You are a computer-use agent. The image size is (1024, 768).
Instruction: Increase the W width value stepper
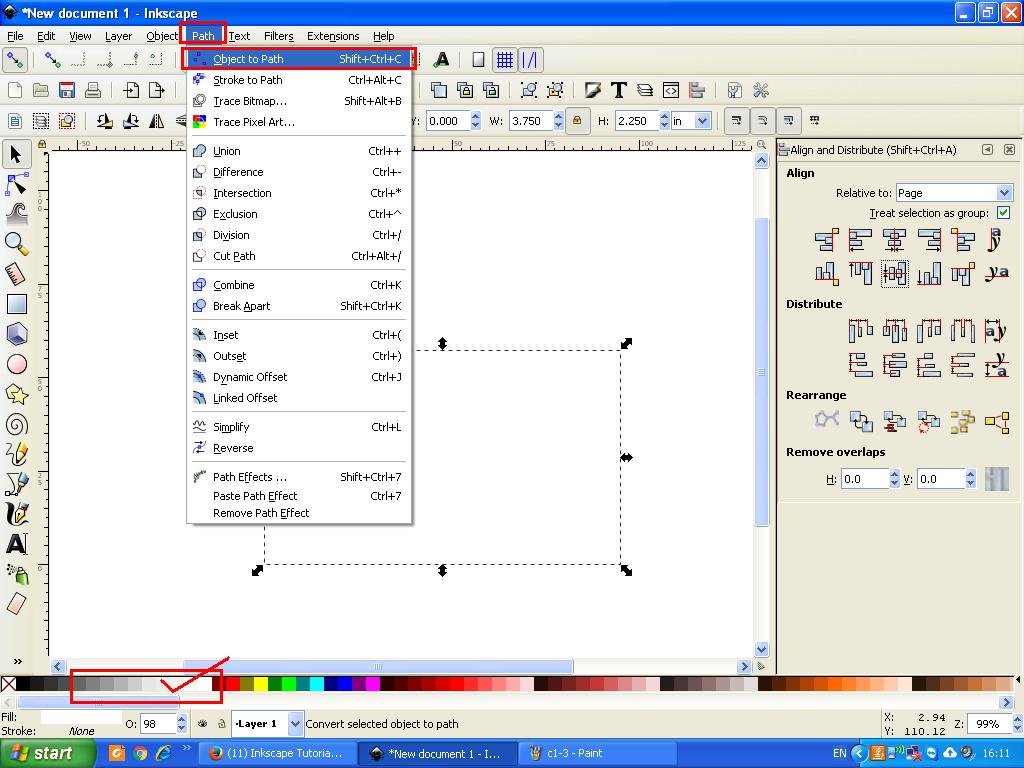tap(558, 116)
